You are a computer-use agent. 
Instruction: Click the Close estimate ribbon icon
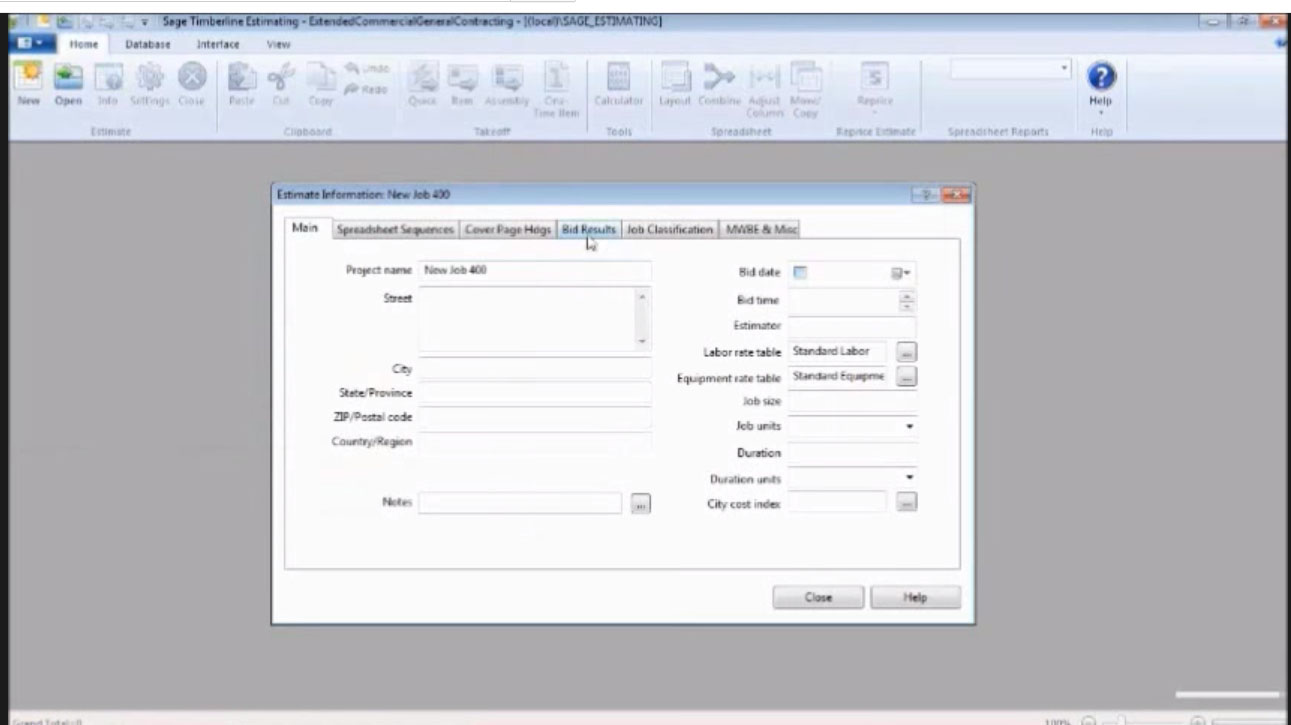pyautogui.click(x=190, y=78)
